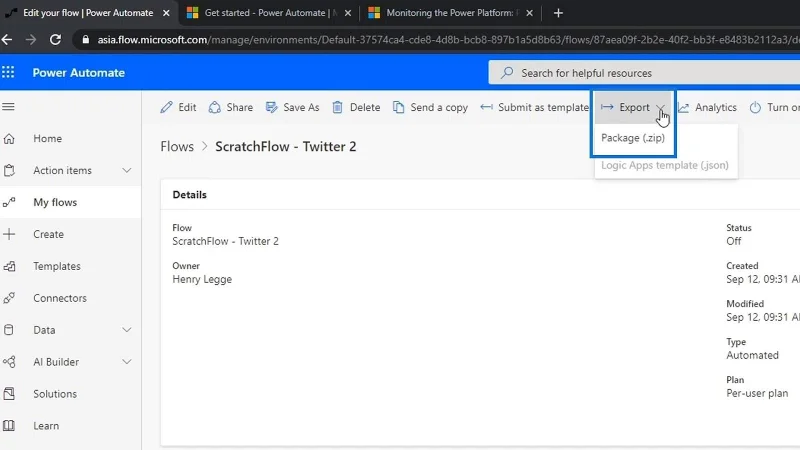The height and width of the screenshot is (450, 800).
Task: Switch to Get started - Power Automate tab
Action: [x=270, y=13]
